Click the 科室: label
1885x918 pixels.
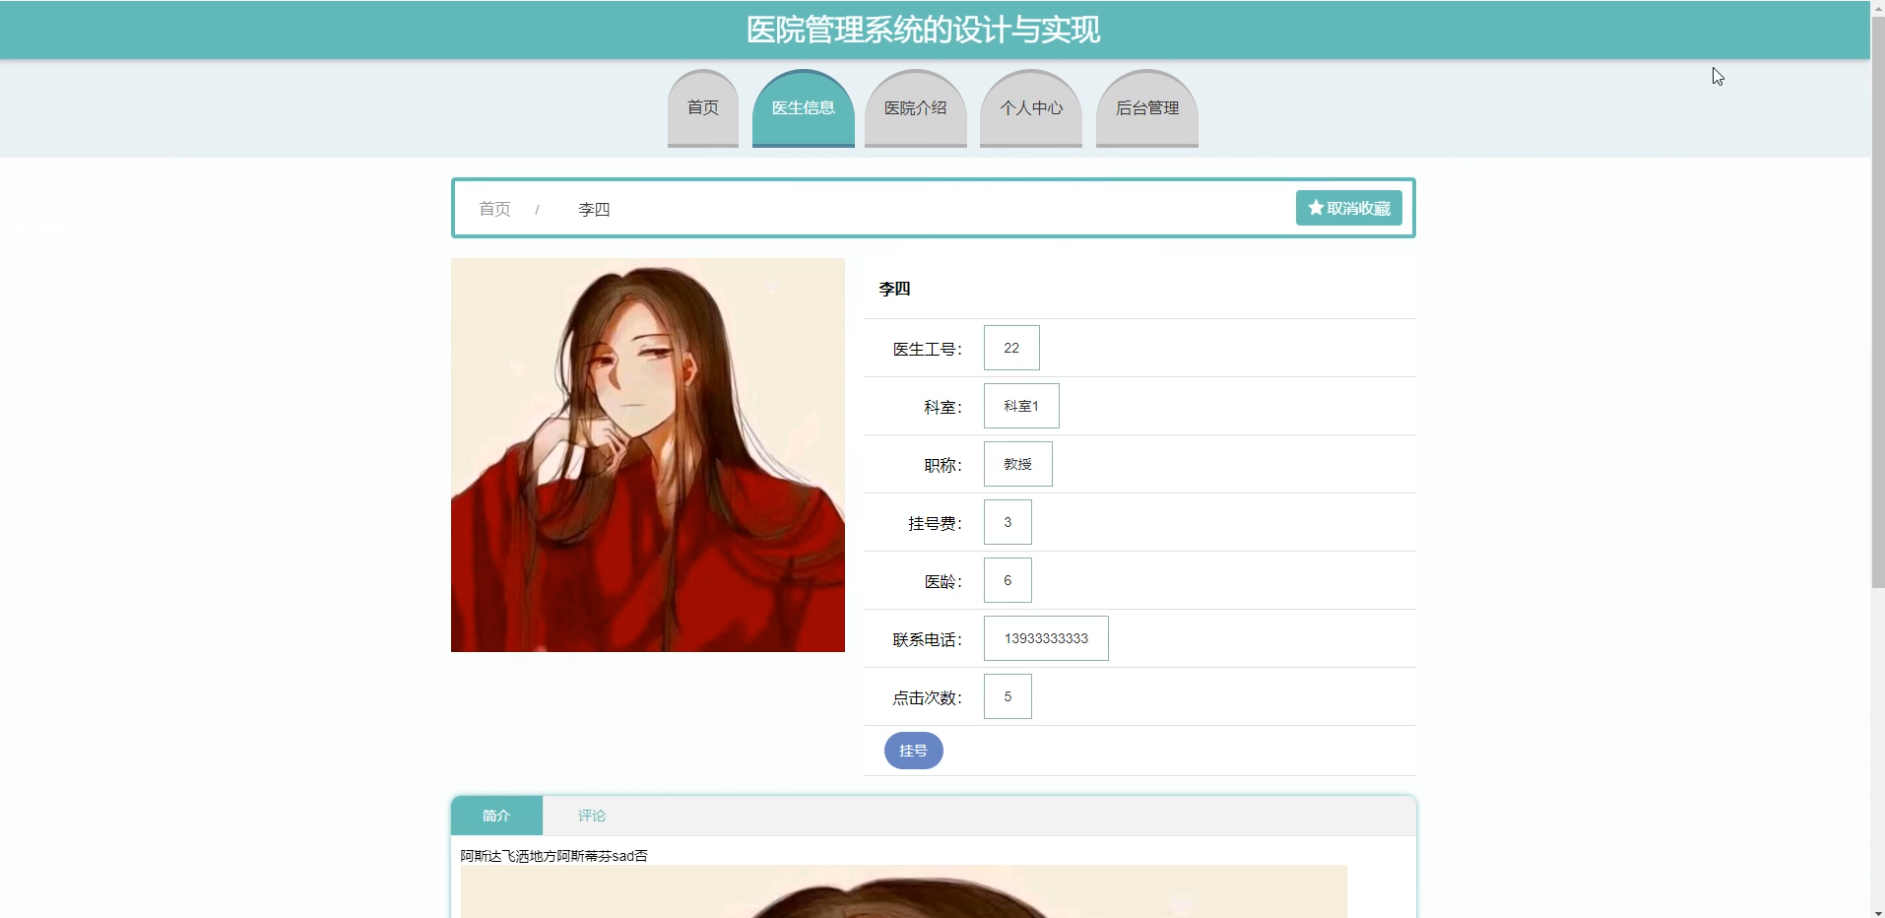point(943,407)
